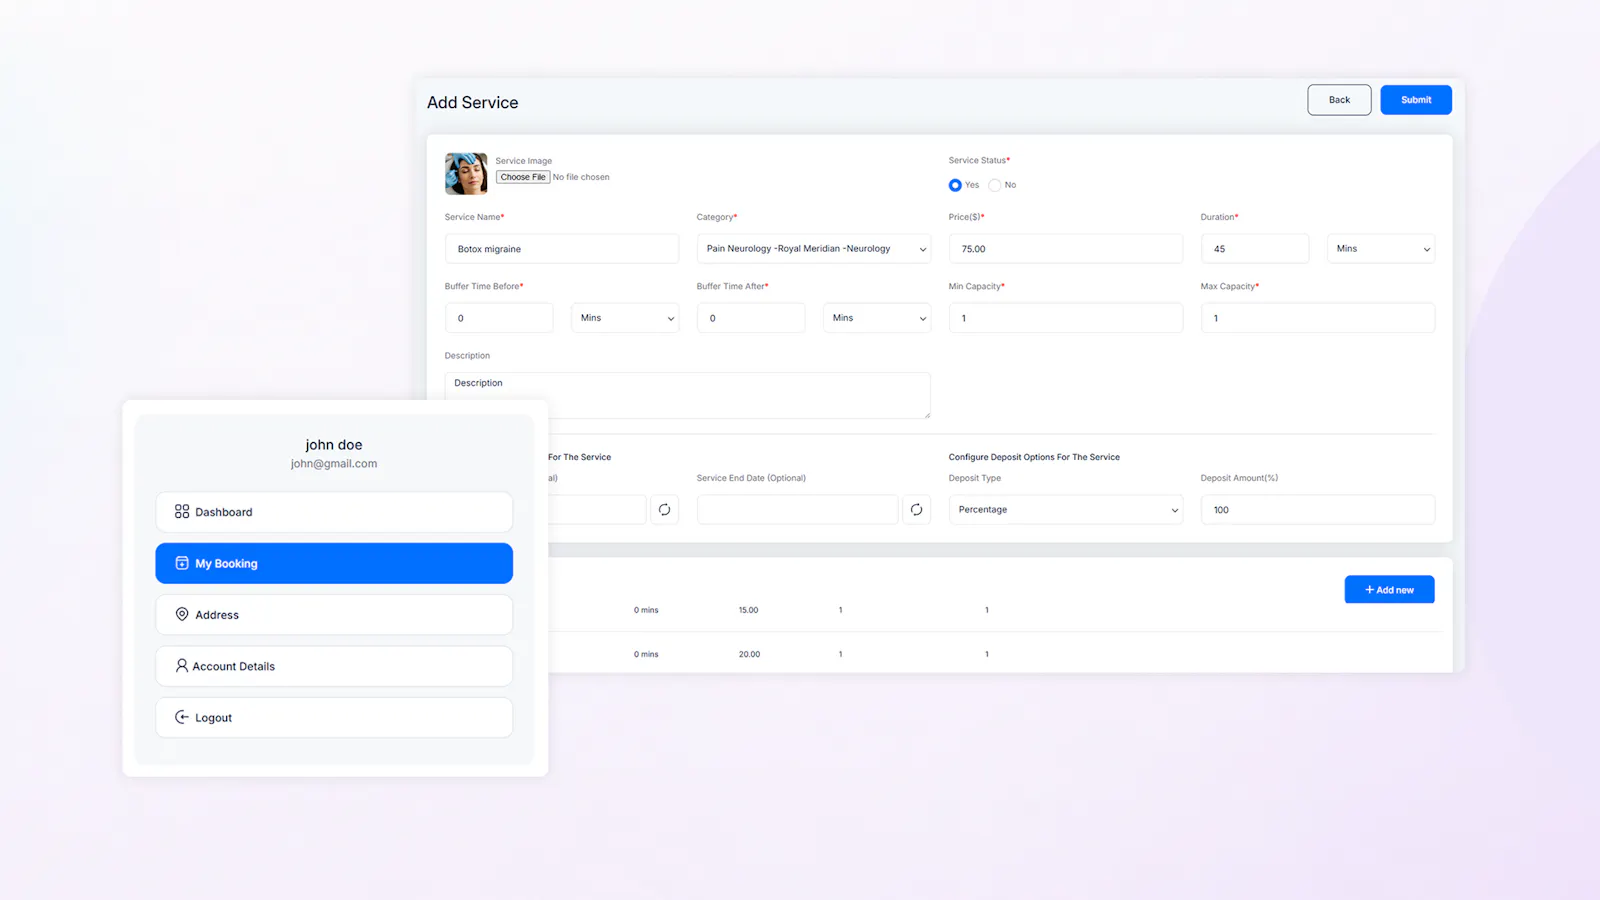Click Buffer Time After value field
The height and width of the screenshot is (900, 1600).
[x=751, y=318]
